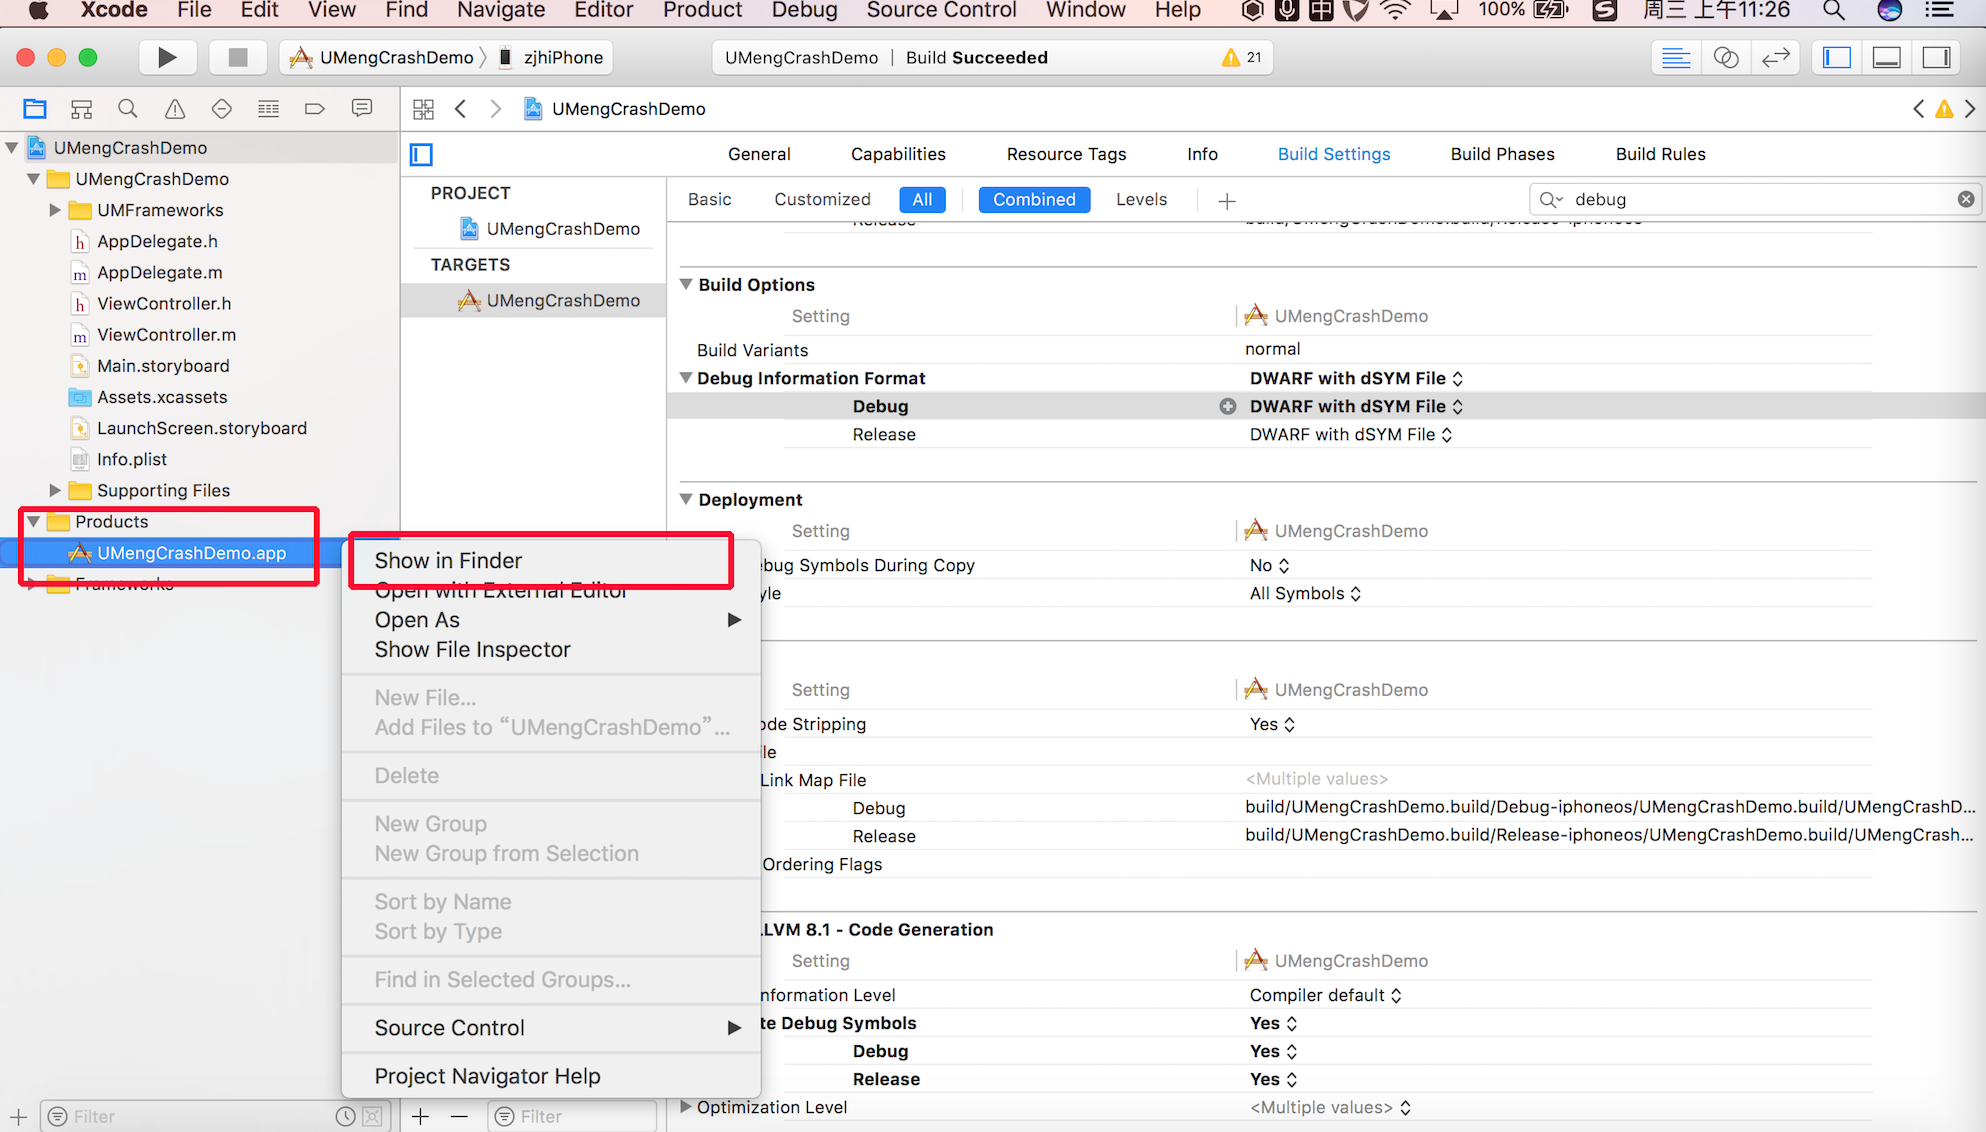Open Spotlight search in menu bar
The image size is (1986, 1132).
click(x=1834, y=11)
